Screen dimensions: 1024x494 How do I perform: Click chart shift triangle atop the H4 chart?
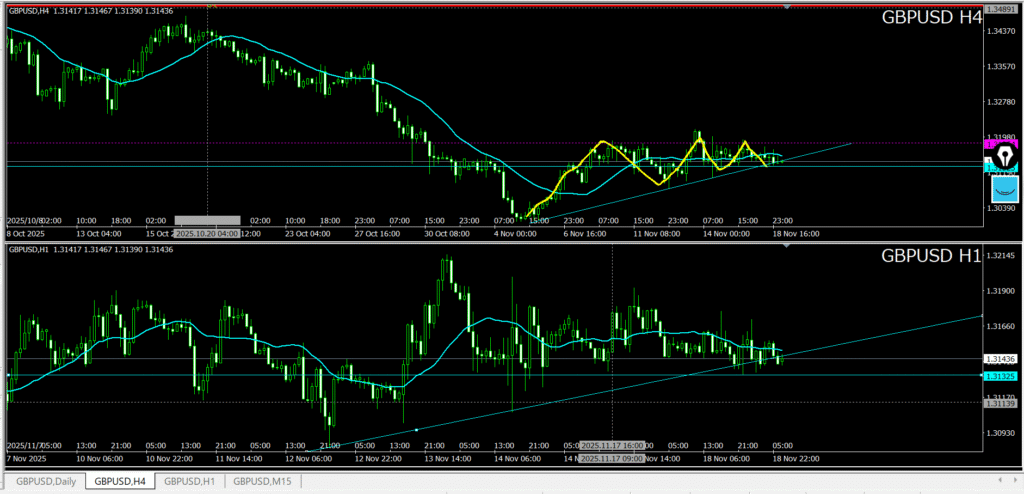coord(788,6)
